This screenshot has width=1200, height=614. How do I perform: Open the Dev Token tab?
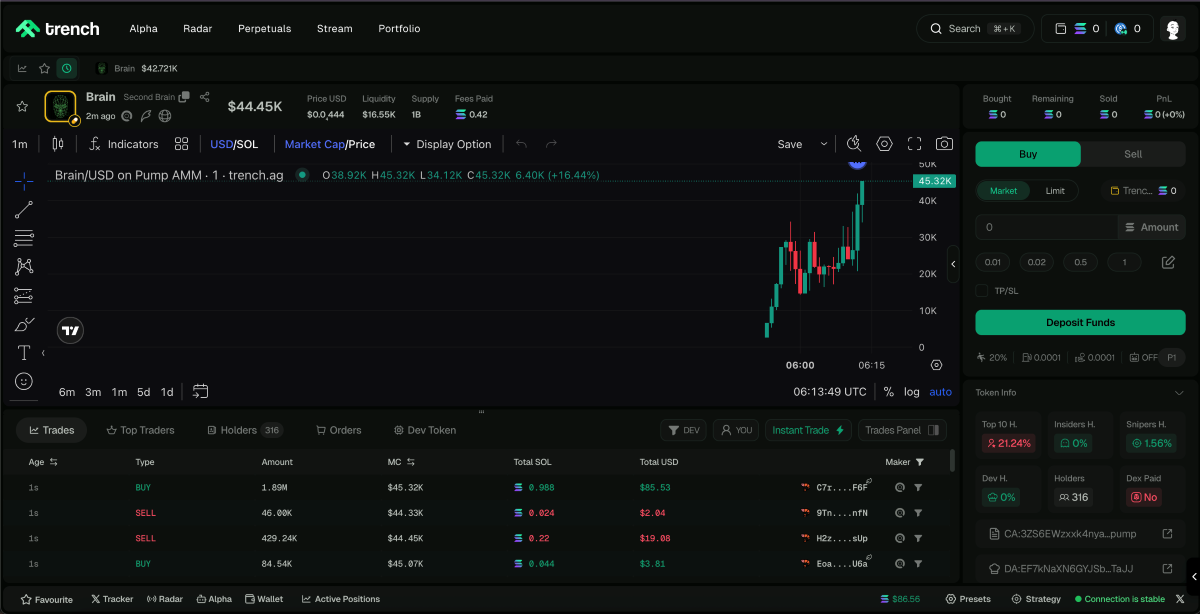tap(425, 430)
